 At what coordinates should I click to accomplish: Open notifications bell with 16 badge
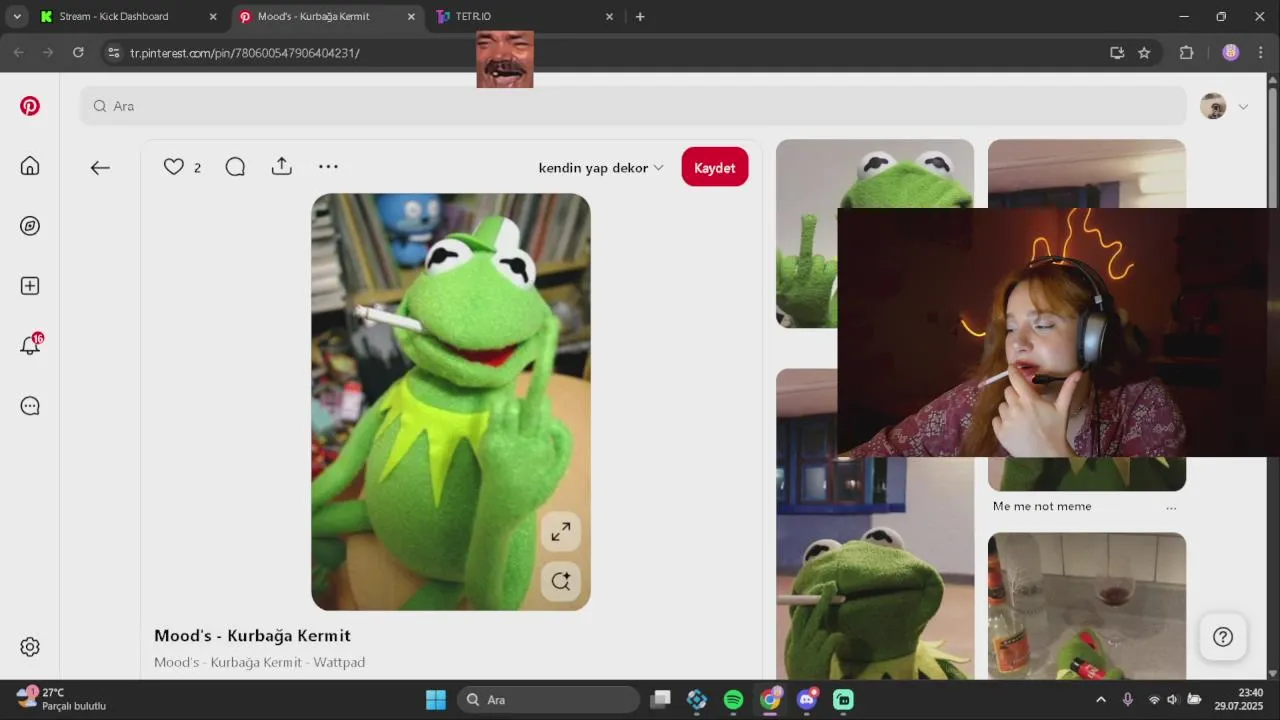pyautogui.click(x=31, y=345)
